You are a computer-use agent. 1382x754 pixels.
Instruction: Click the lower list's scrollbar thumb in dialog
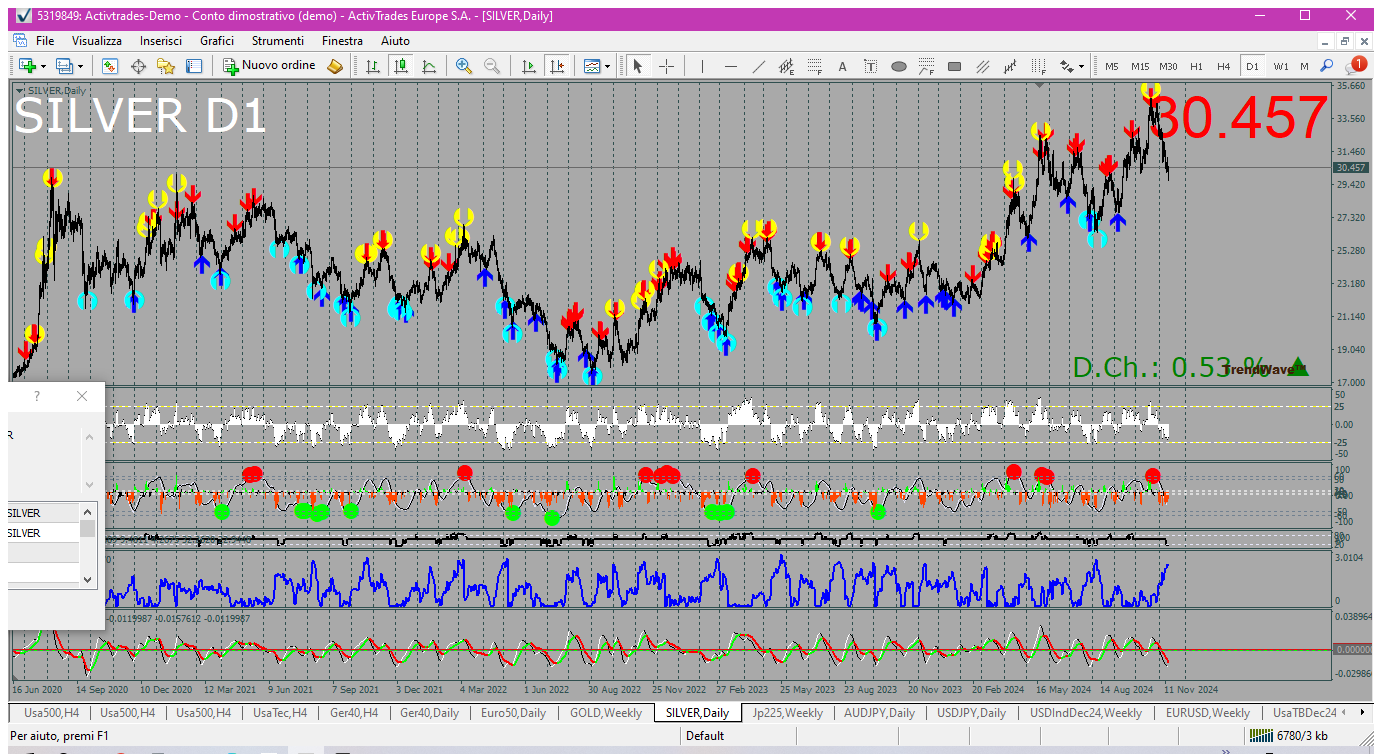click(88, 528)
